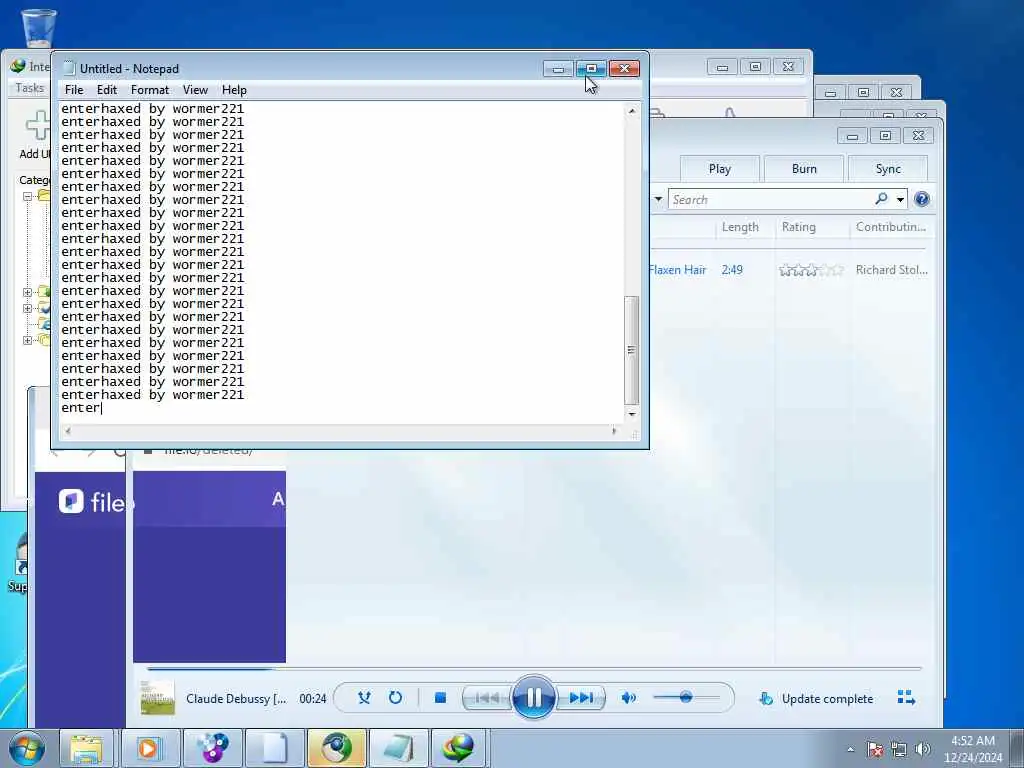Switch to the Sync tab in Media Player

pyautogui.click(x=888, y=168)
